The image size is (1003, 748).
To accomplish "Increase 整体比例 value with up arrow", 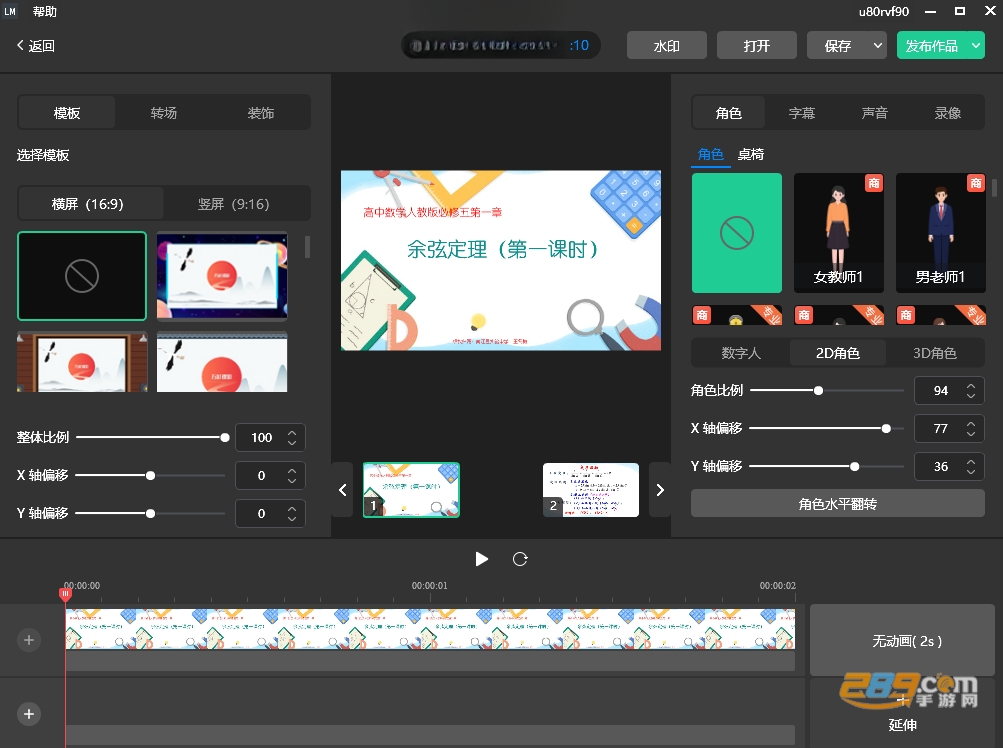I will [292, 433].
